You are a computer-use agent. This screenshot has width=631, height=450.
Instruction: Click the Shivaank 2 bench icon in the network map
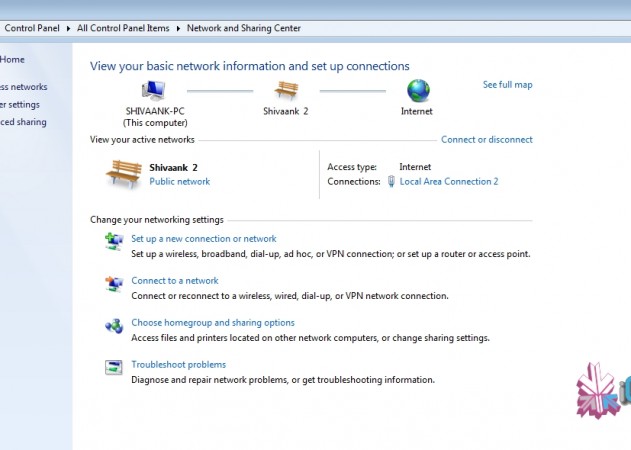click(286, 91)
